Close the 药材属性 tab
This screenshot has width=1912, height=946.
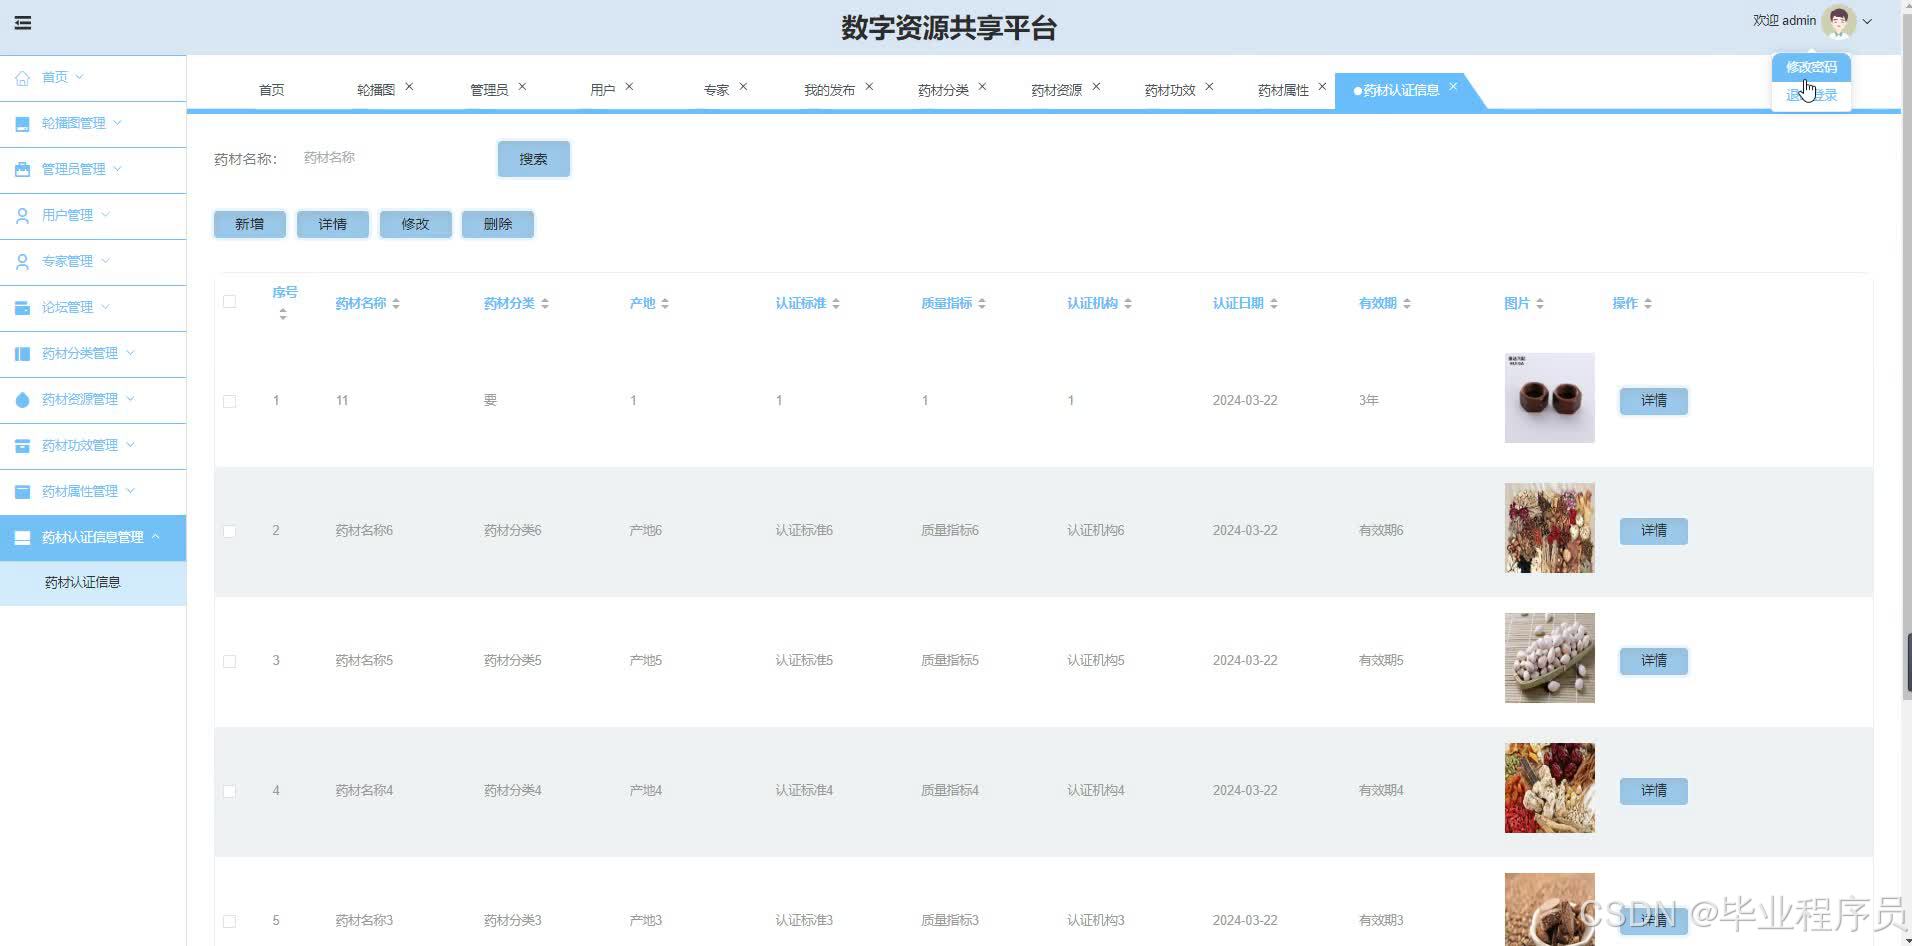pos(1322,87)
